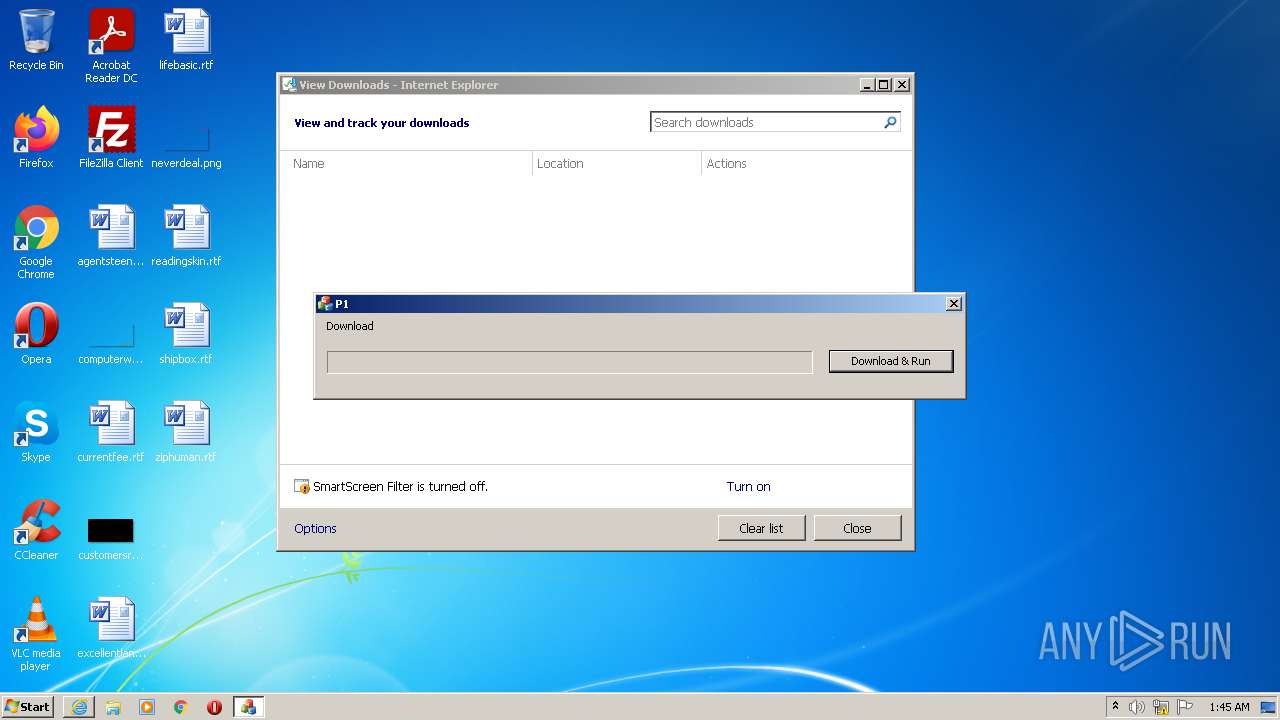Select lifebasic.rtf document icon
The image size is (1280, 720).
(x=186, y=40)
